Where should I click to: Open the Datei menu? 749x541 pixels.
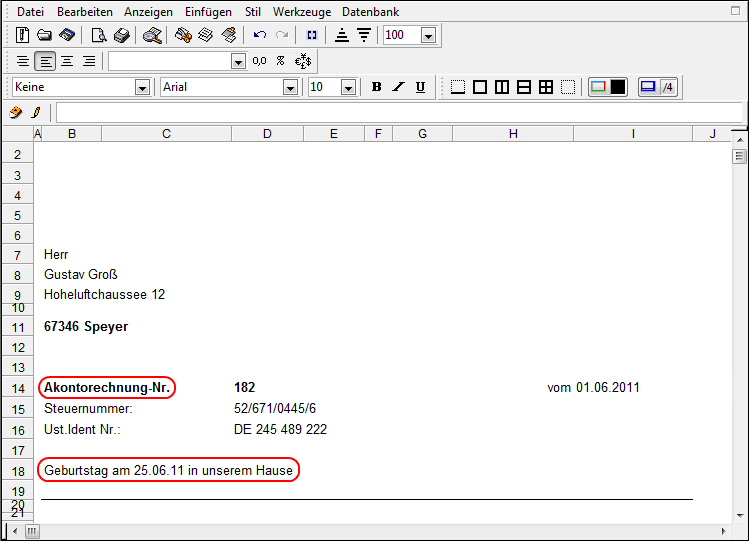tap(31, 12)
